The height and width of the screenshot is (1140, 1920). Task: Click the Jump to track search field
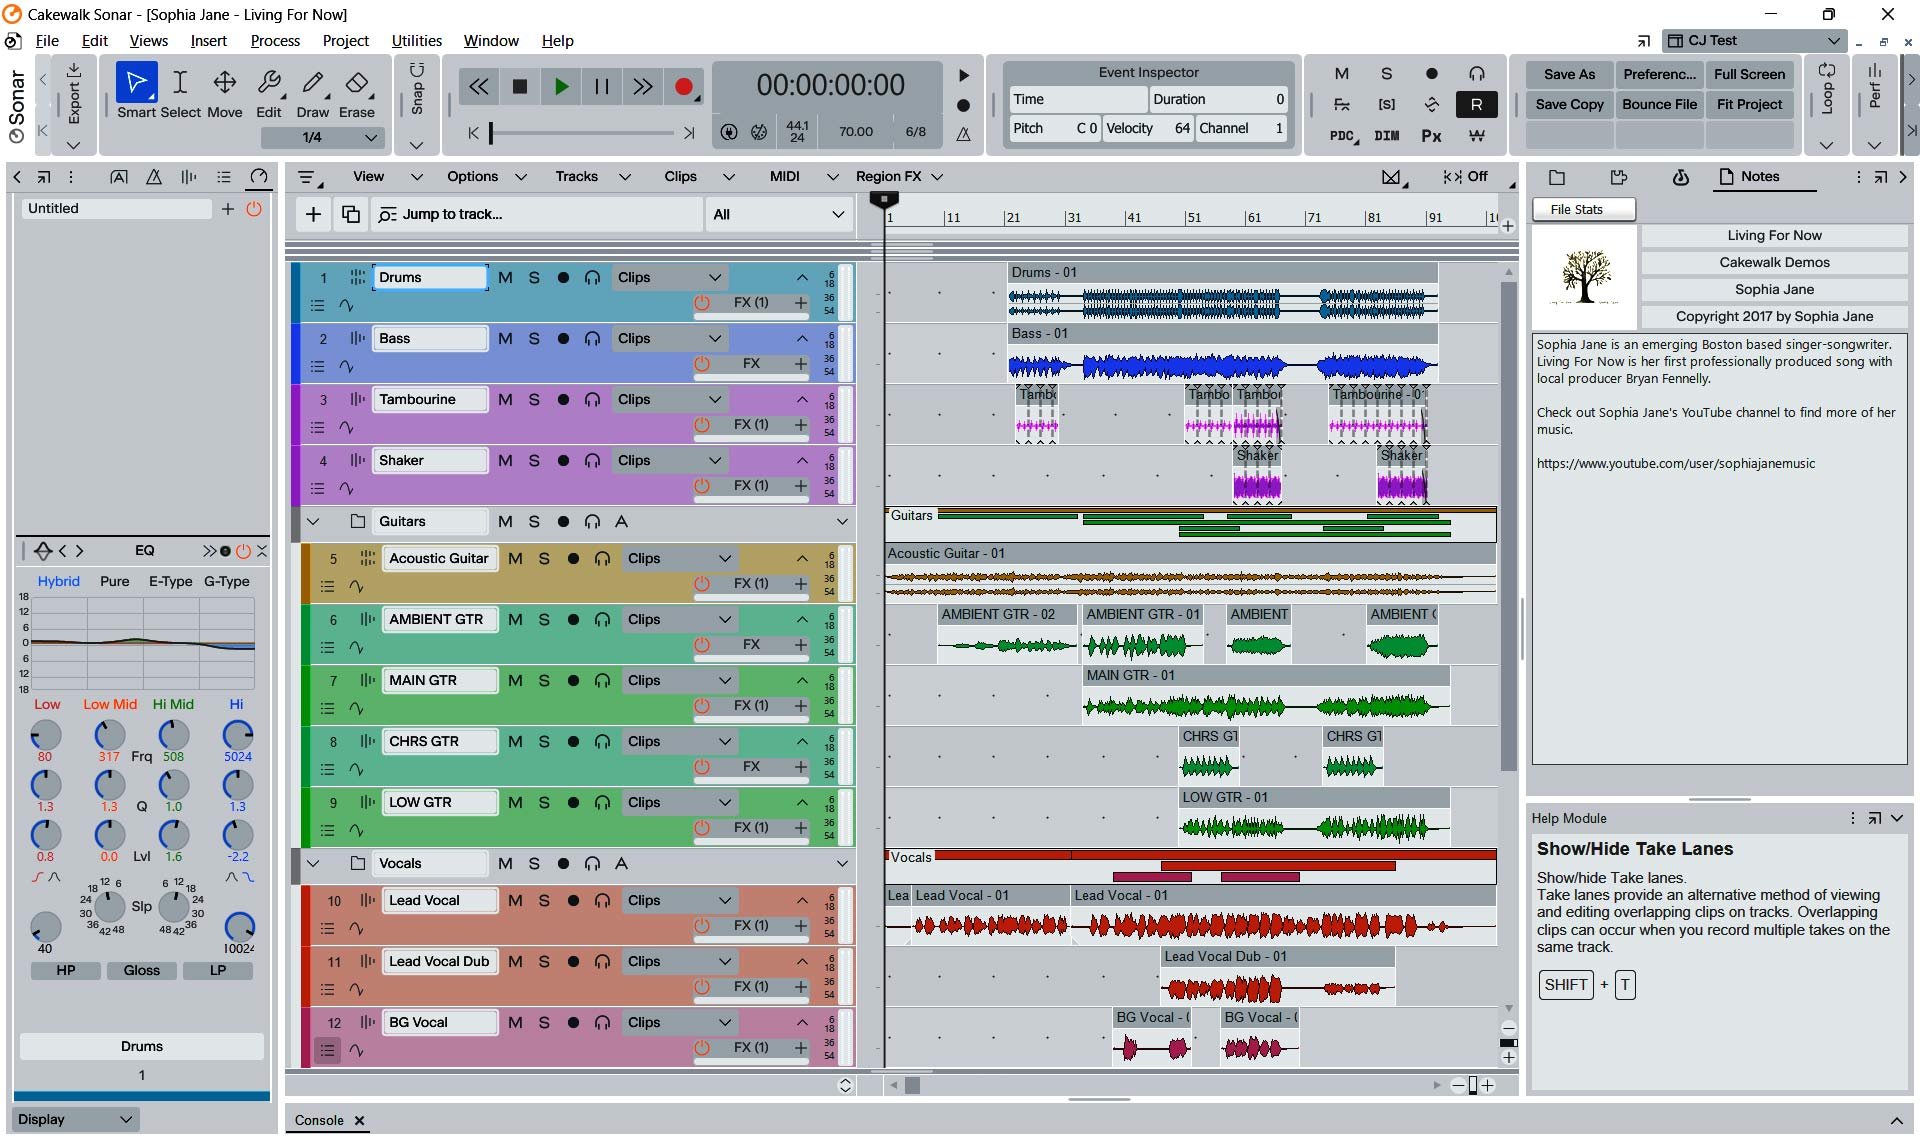coord(537,214)
